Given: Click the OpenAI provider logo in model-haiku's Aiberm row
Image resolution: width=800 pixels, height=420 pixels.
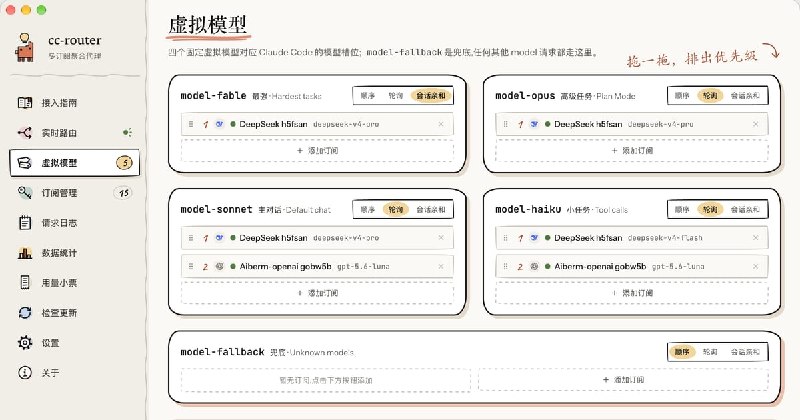Looking at the screenshot, I should coord(534,266).
